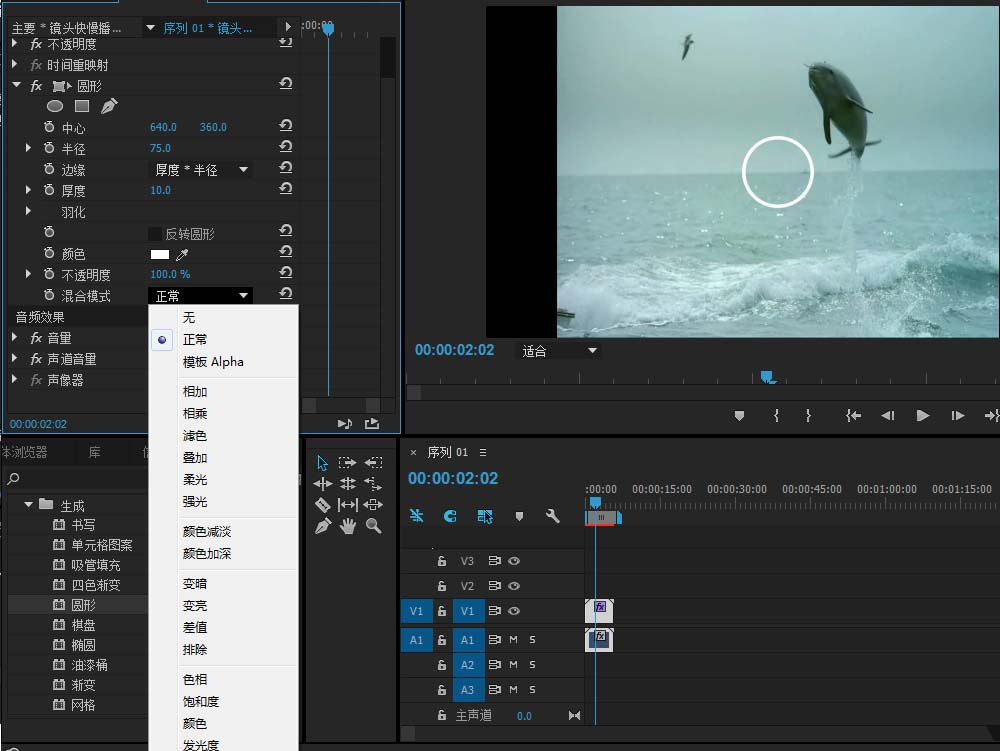Mark Out point in program monitor

(x=808, y=416)
